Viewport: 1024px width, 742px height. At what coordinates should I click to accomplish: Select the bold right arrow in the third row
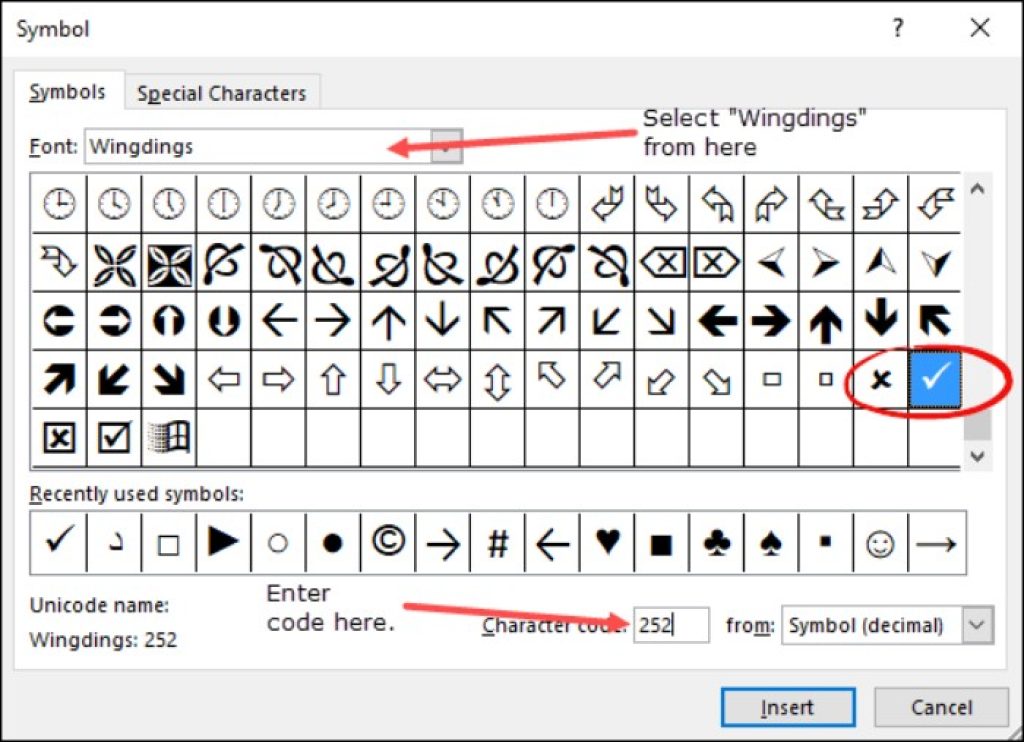pyautogui.click(x=770, y=321)
